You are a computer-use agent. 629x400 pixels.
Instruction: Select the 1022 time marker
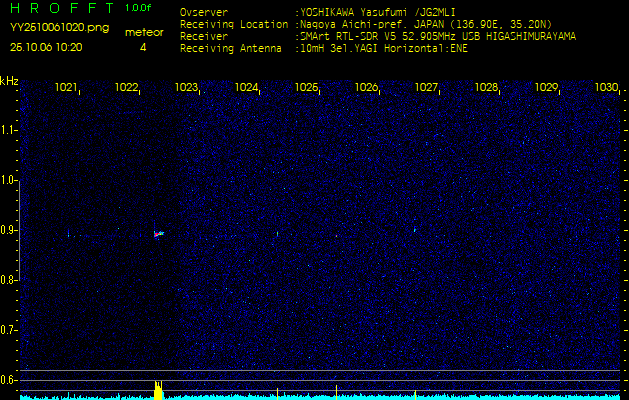[126, 88]
